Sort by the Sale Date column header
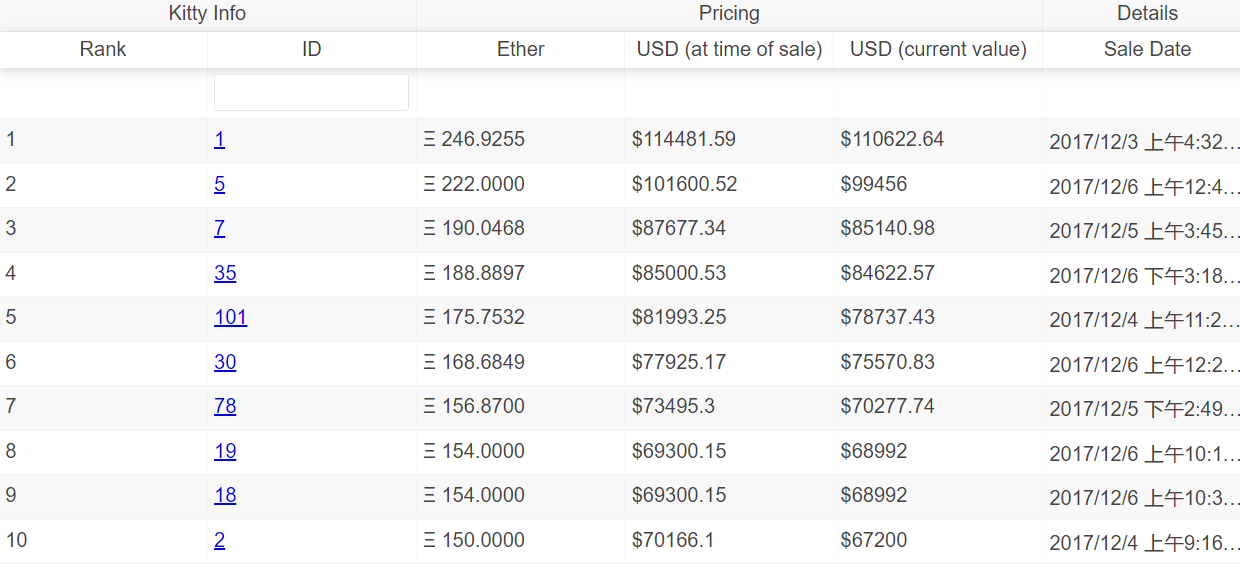The image size is (1240, 564). point(1147,49)
